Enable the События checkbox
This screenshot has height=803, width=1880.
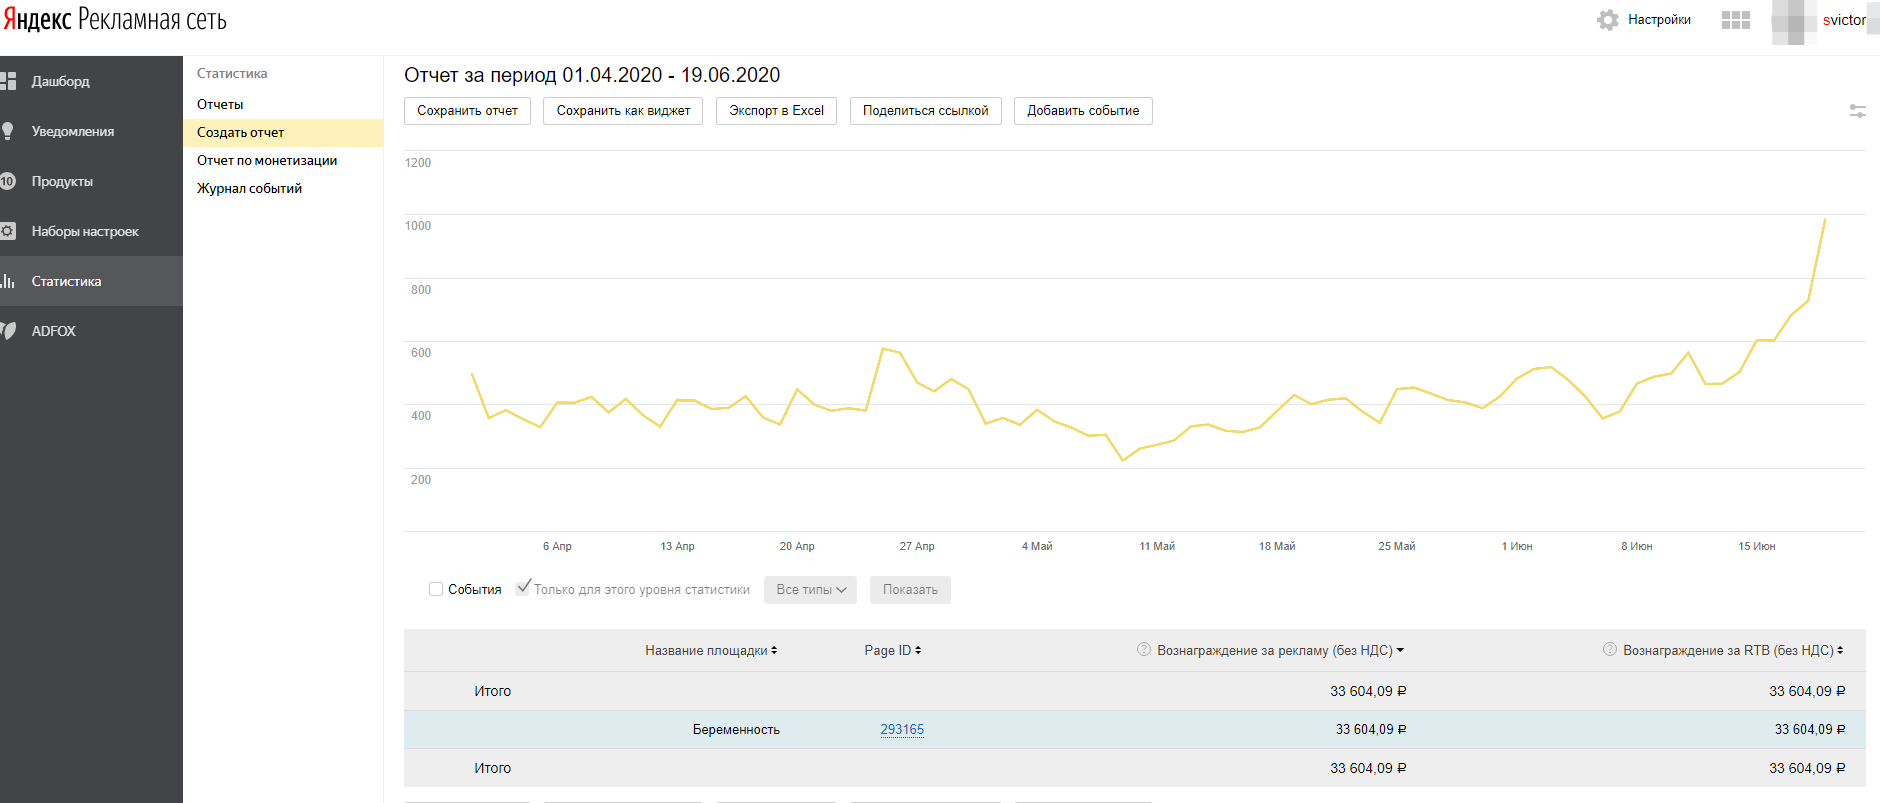[436, 589]
